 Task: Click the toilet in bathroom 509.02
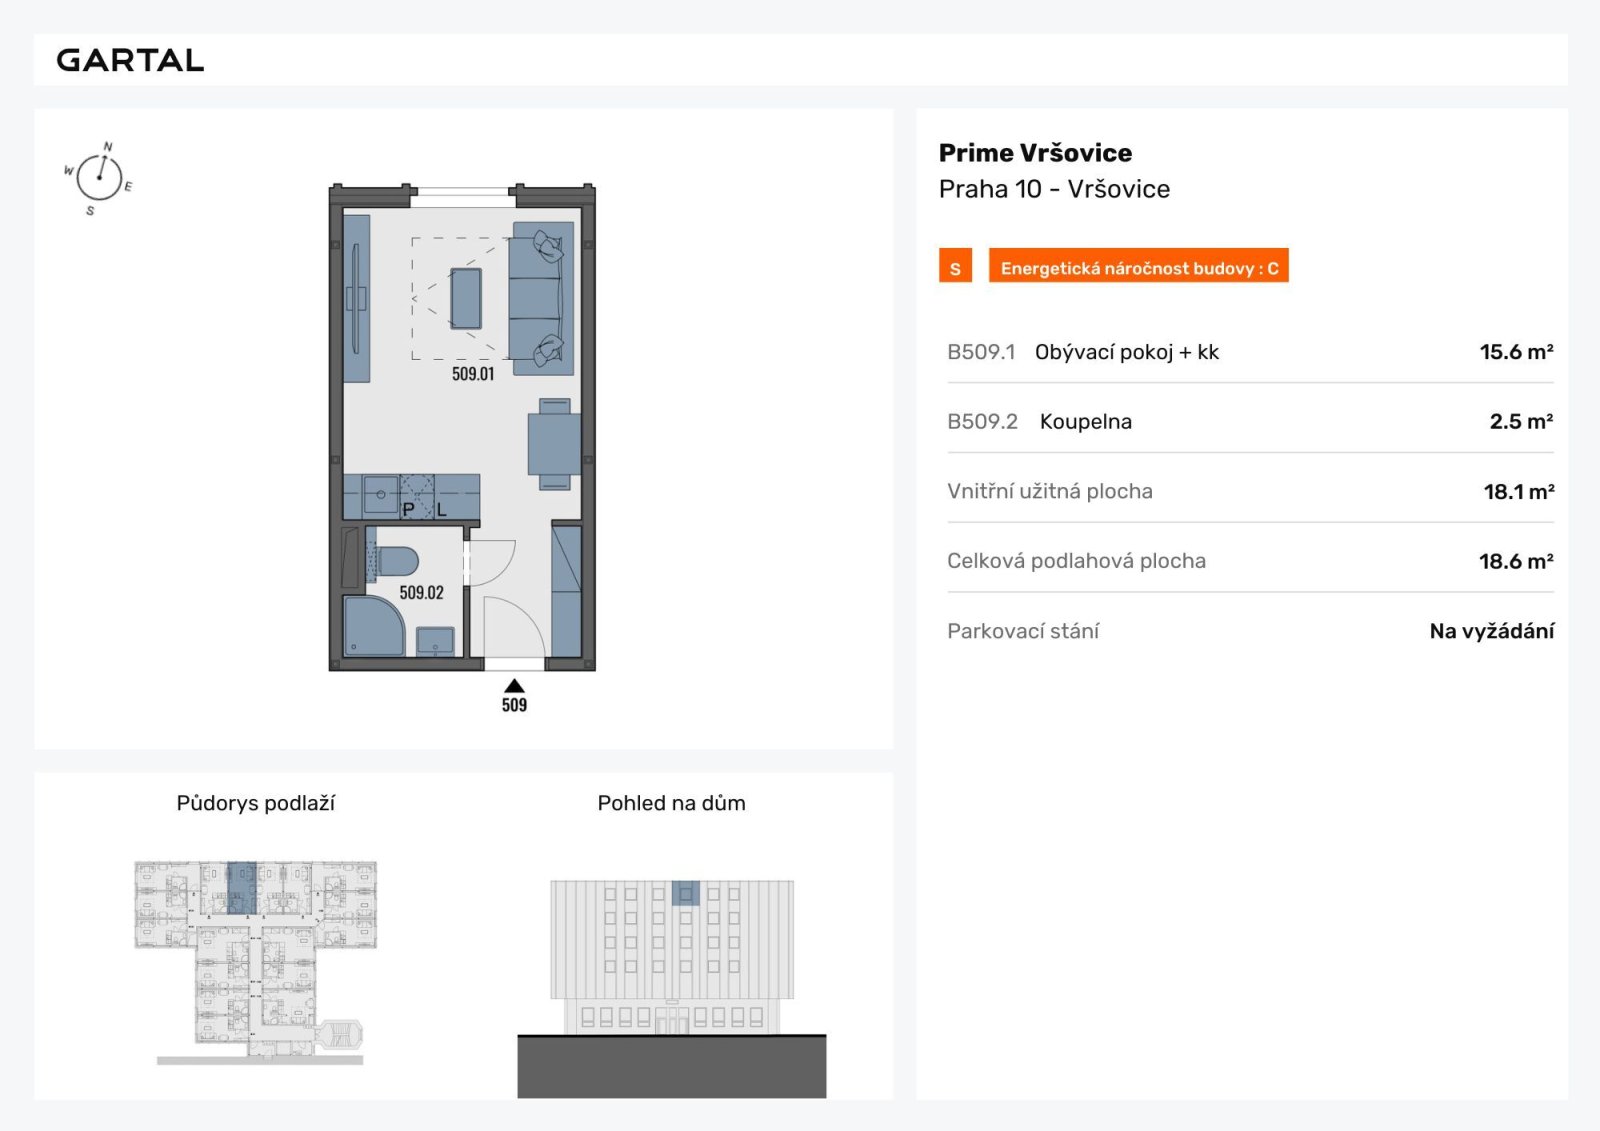pyautogui.click(x=396, y=561)
